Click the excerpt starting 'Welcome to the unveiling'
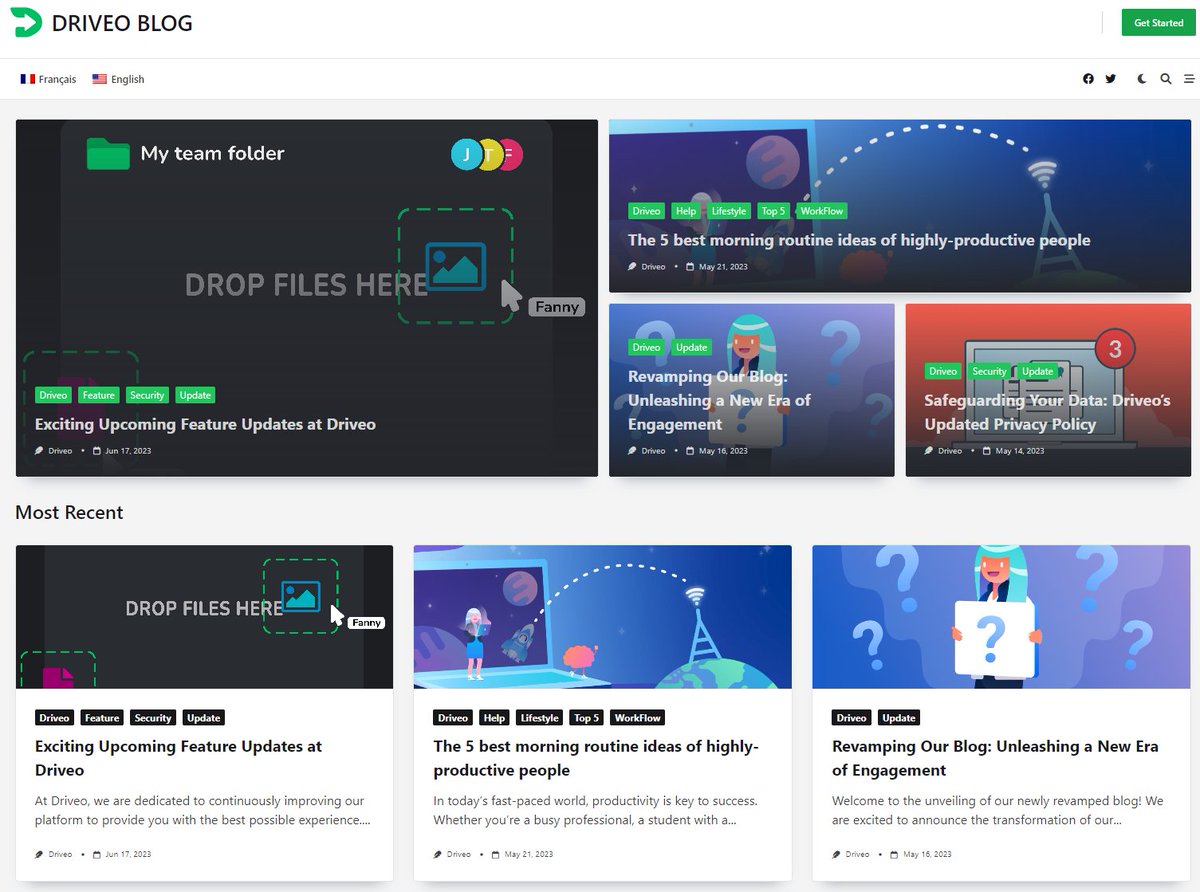1200x892 pixels. click(x=998, y=810)
